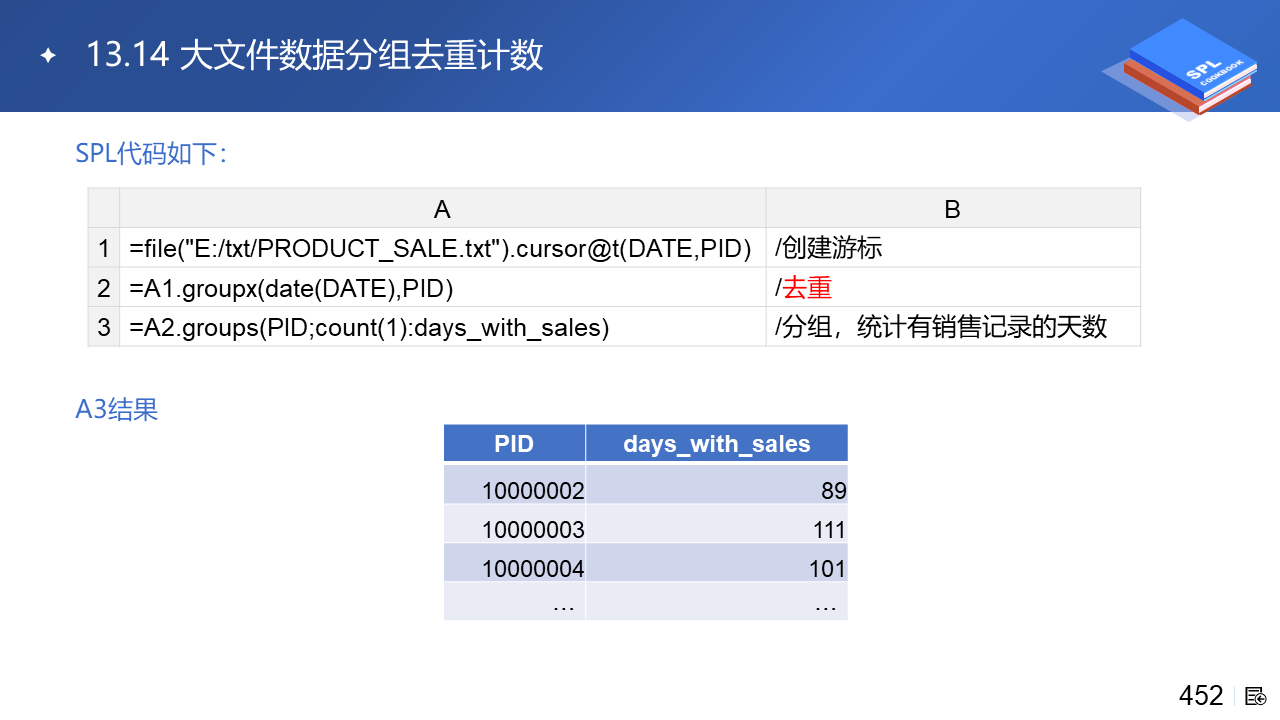Click cell A2 containing the groupx formula

coord(292,288)
